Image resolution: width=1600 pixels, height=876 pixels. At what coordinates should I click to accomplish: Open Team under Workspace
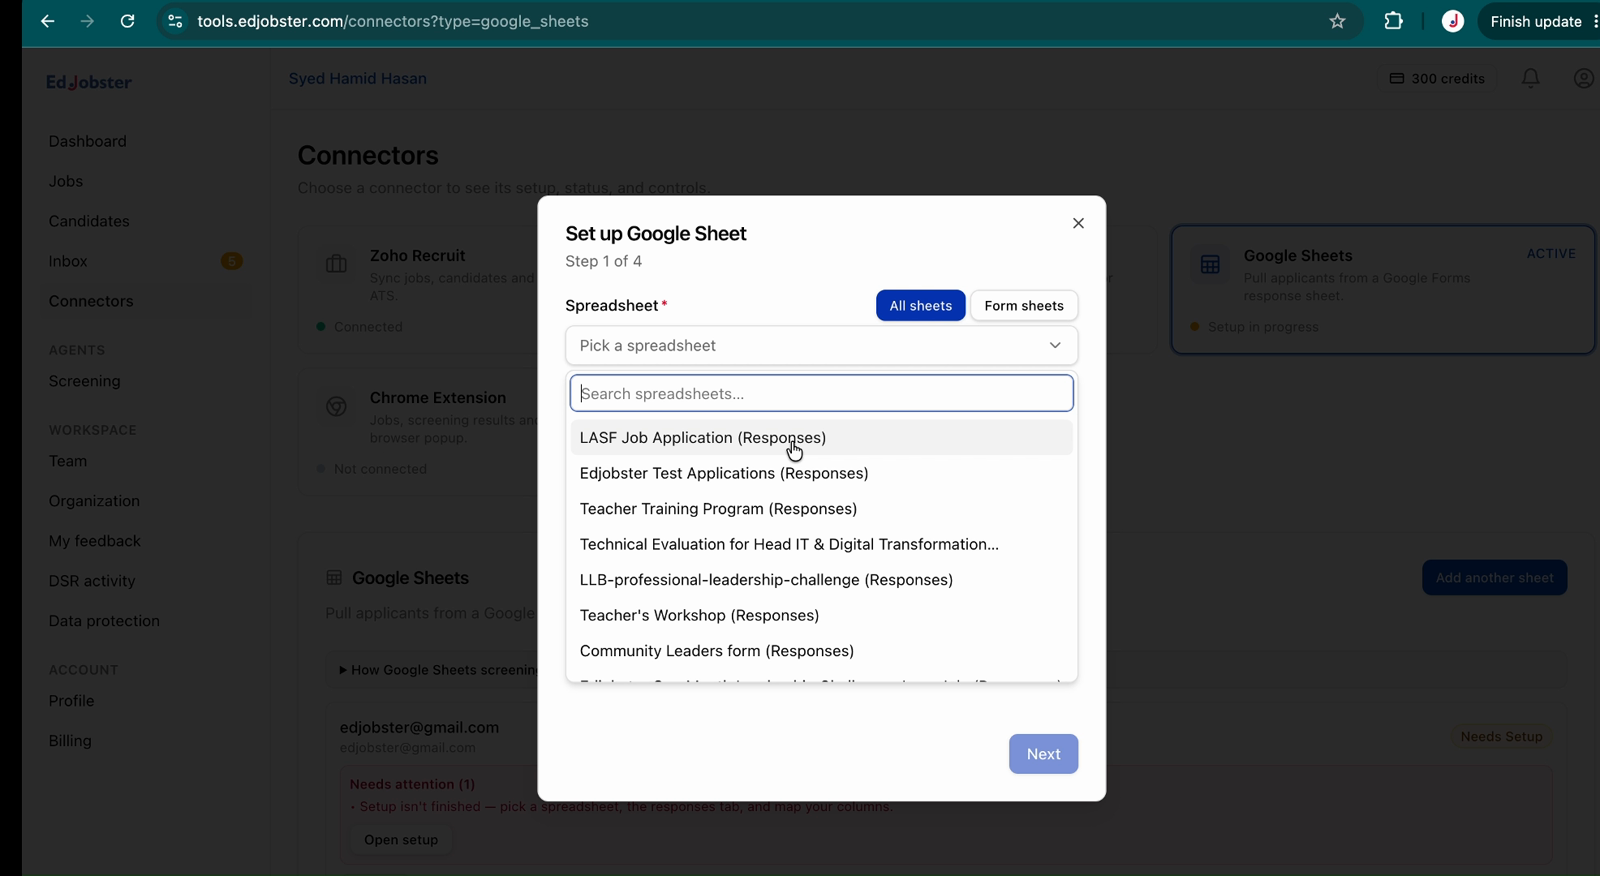pos(68,461)
